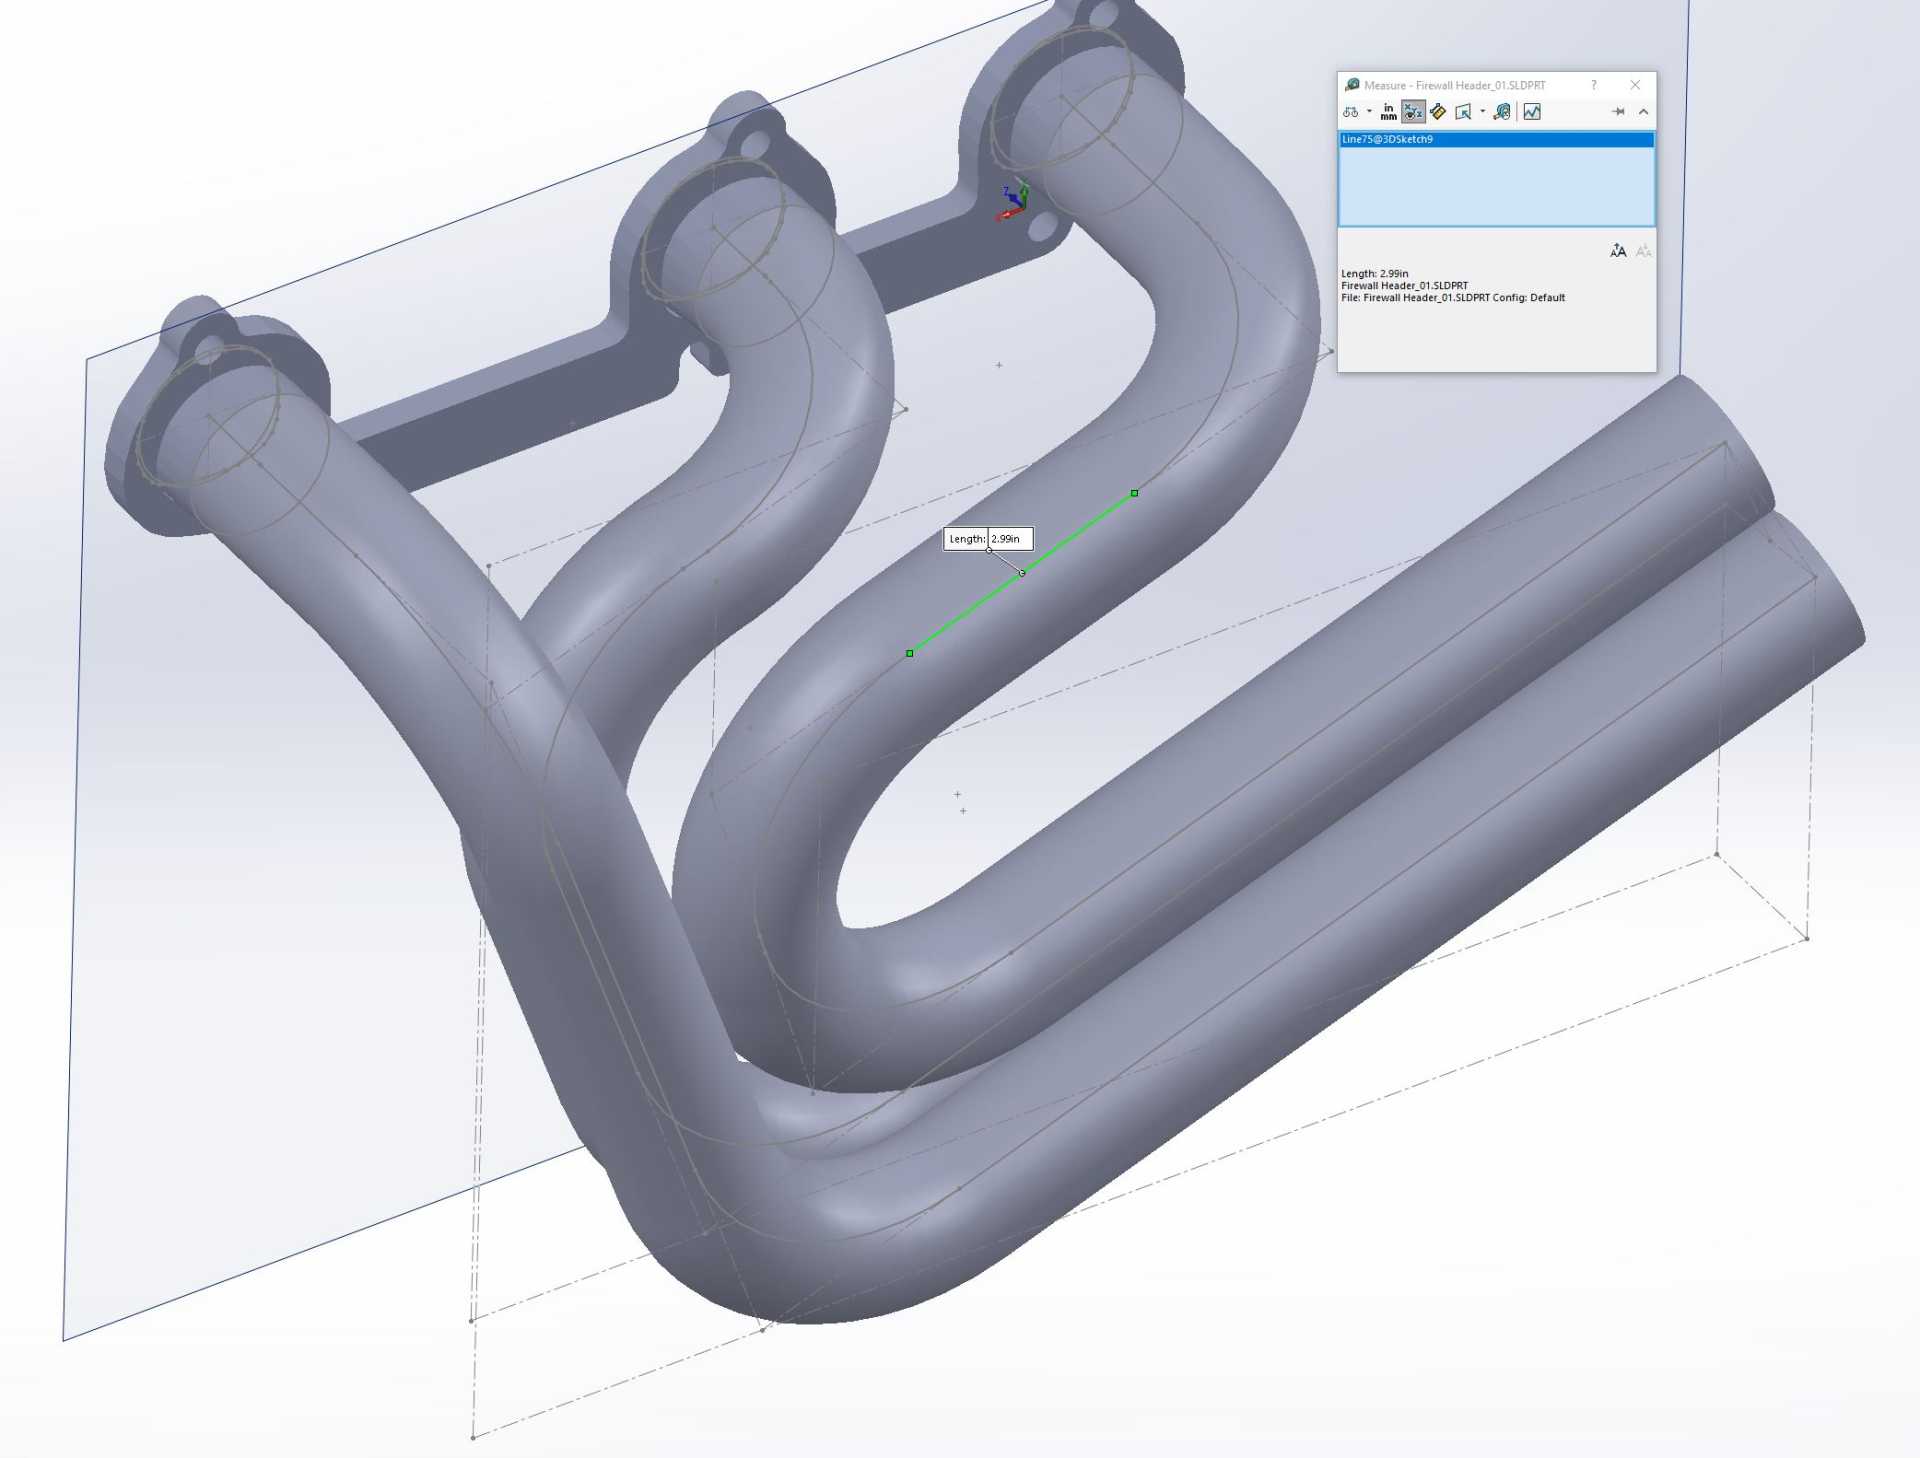Increase measurement text font size
1920x1458 pixels.
point(1618,251)
